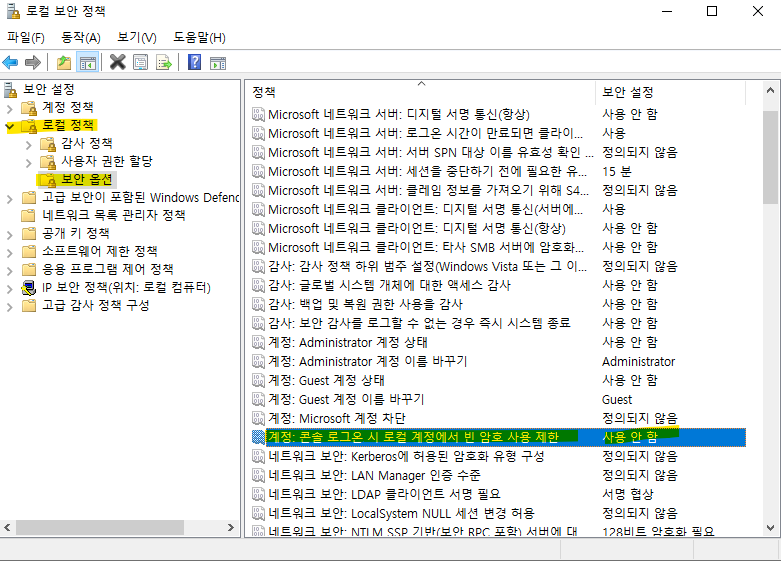This screenshot has height=561, width=781.
Task: Select 계정: Administrator 계정 상태 policy
Action: (348, 342)
